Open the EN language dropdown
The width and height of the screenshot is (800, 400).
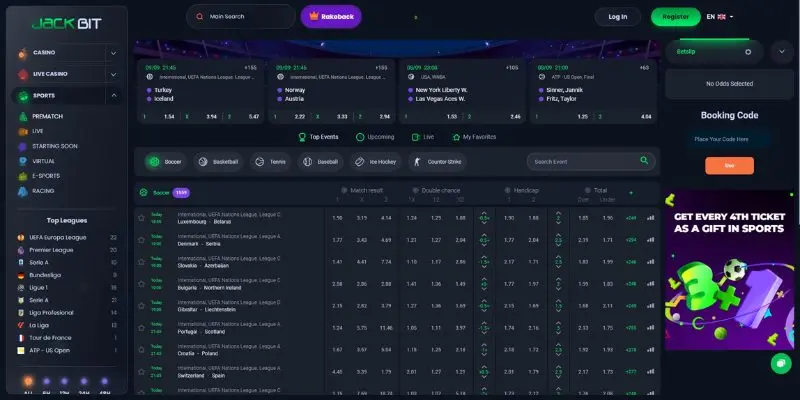720,17
